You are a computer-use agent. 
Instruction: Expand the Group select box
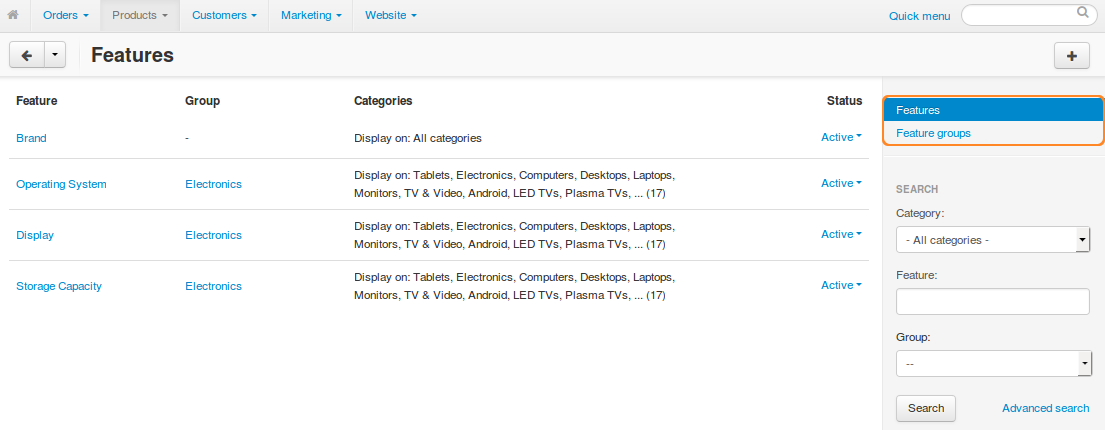(x=993, y=364)
